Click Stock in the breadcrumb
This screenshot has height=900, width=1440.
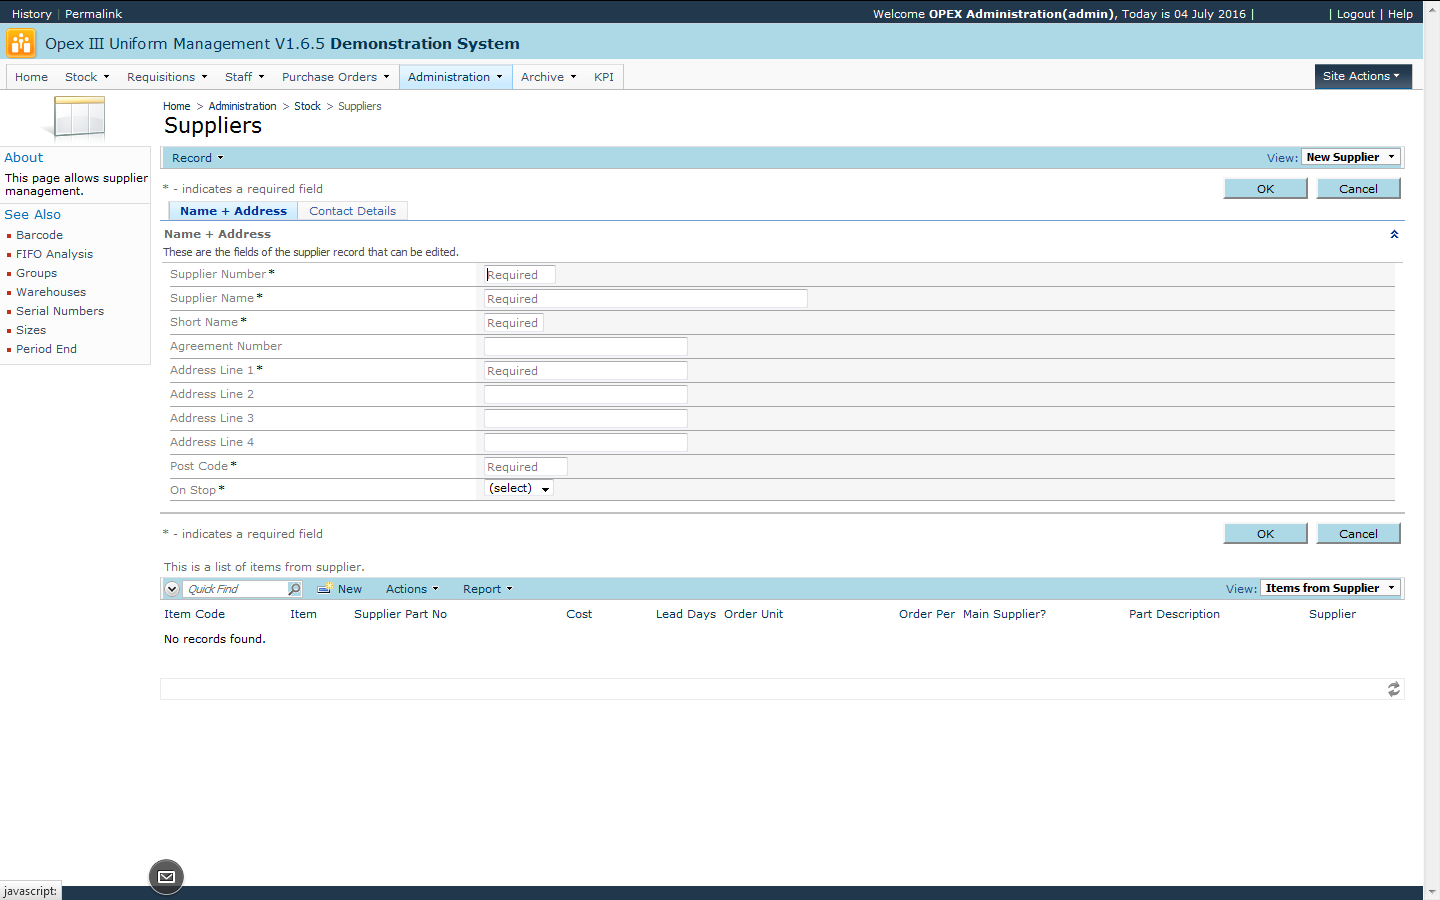click(x=307, y=106)
